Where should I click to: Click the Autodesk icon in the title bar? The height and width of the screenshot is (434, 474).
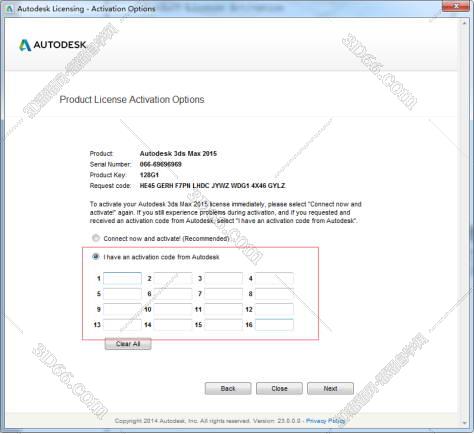tap(9, 9)
